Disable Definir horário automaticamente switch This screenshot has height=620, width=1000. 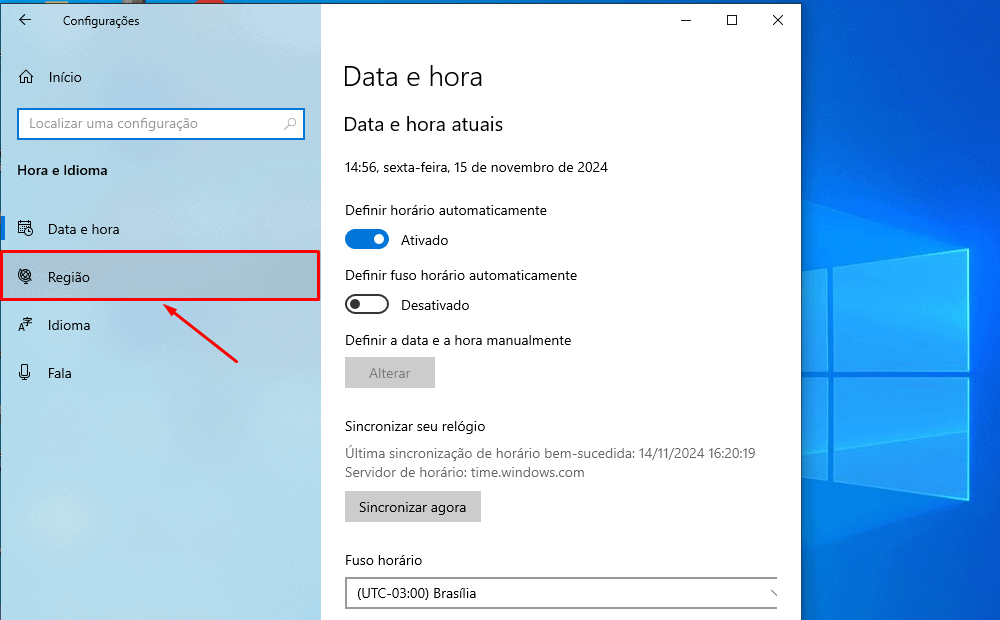(366, 240)
